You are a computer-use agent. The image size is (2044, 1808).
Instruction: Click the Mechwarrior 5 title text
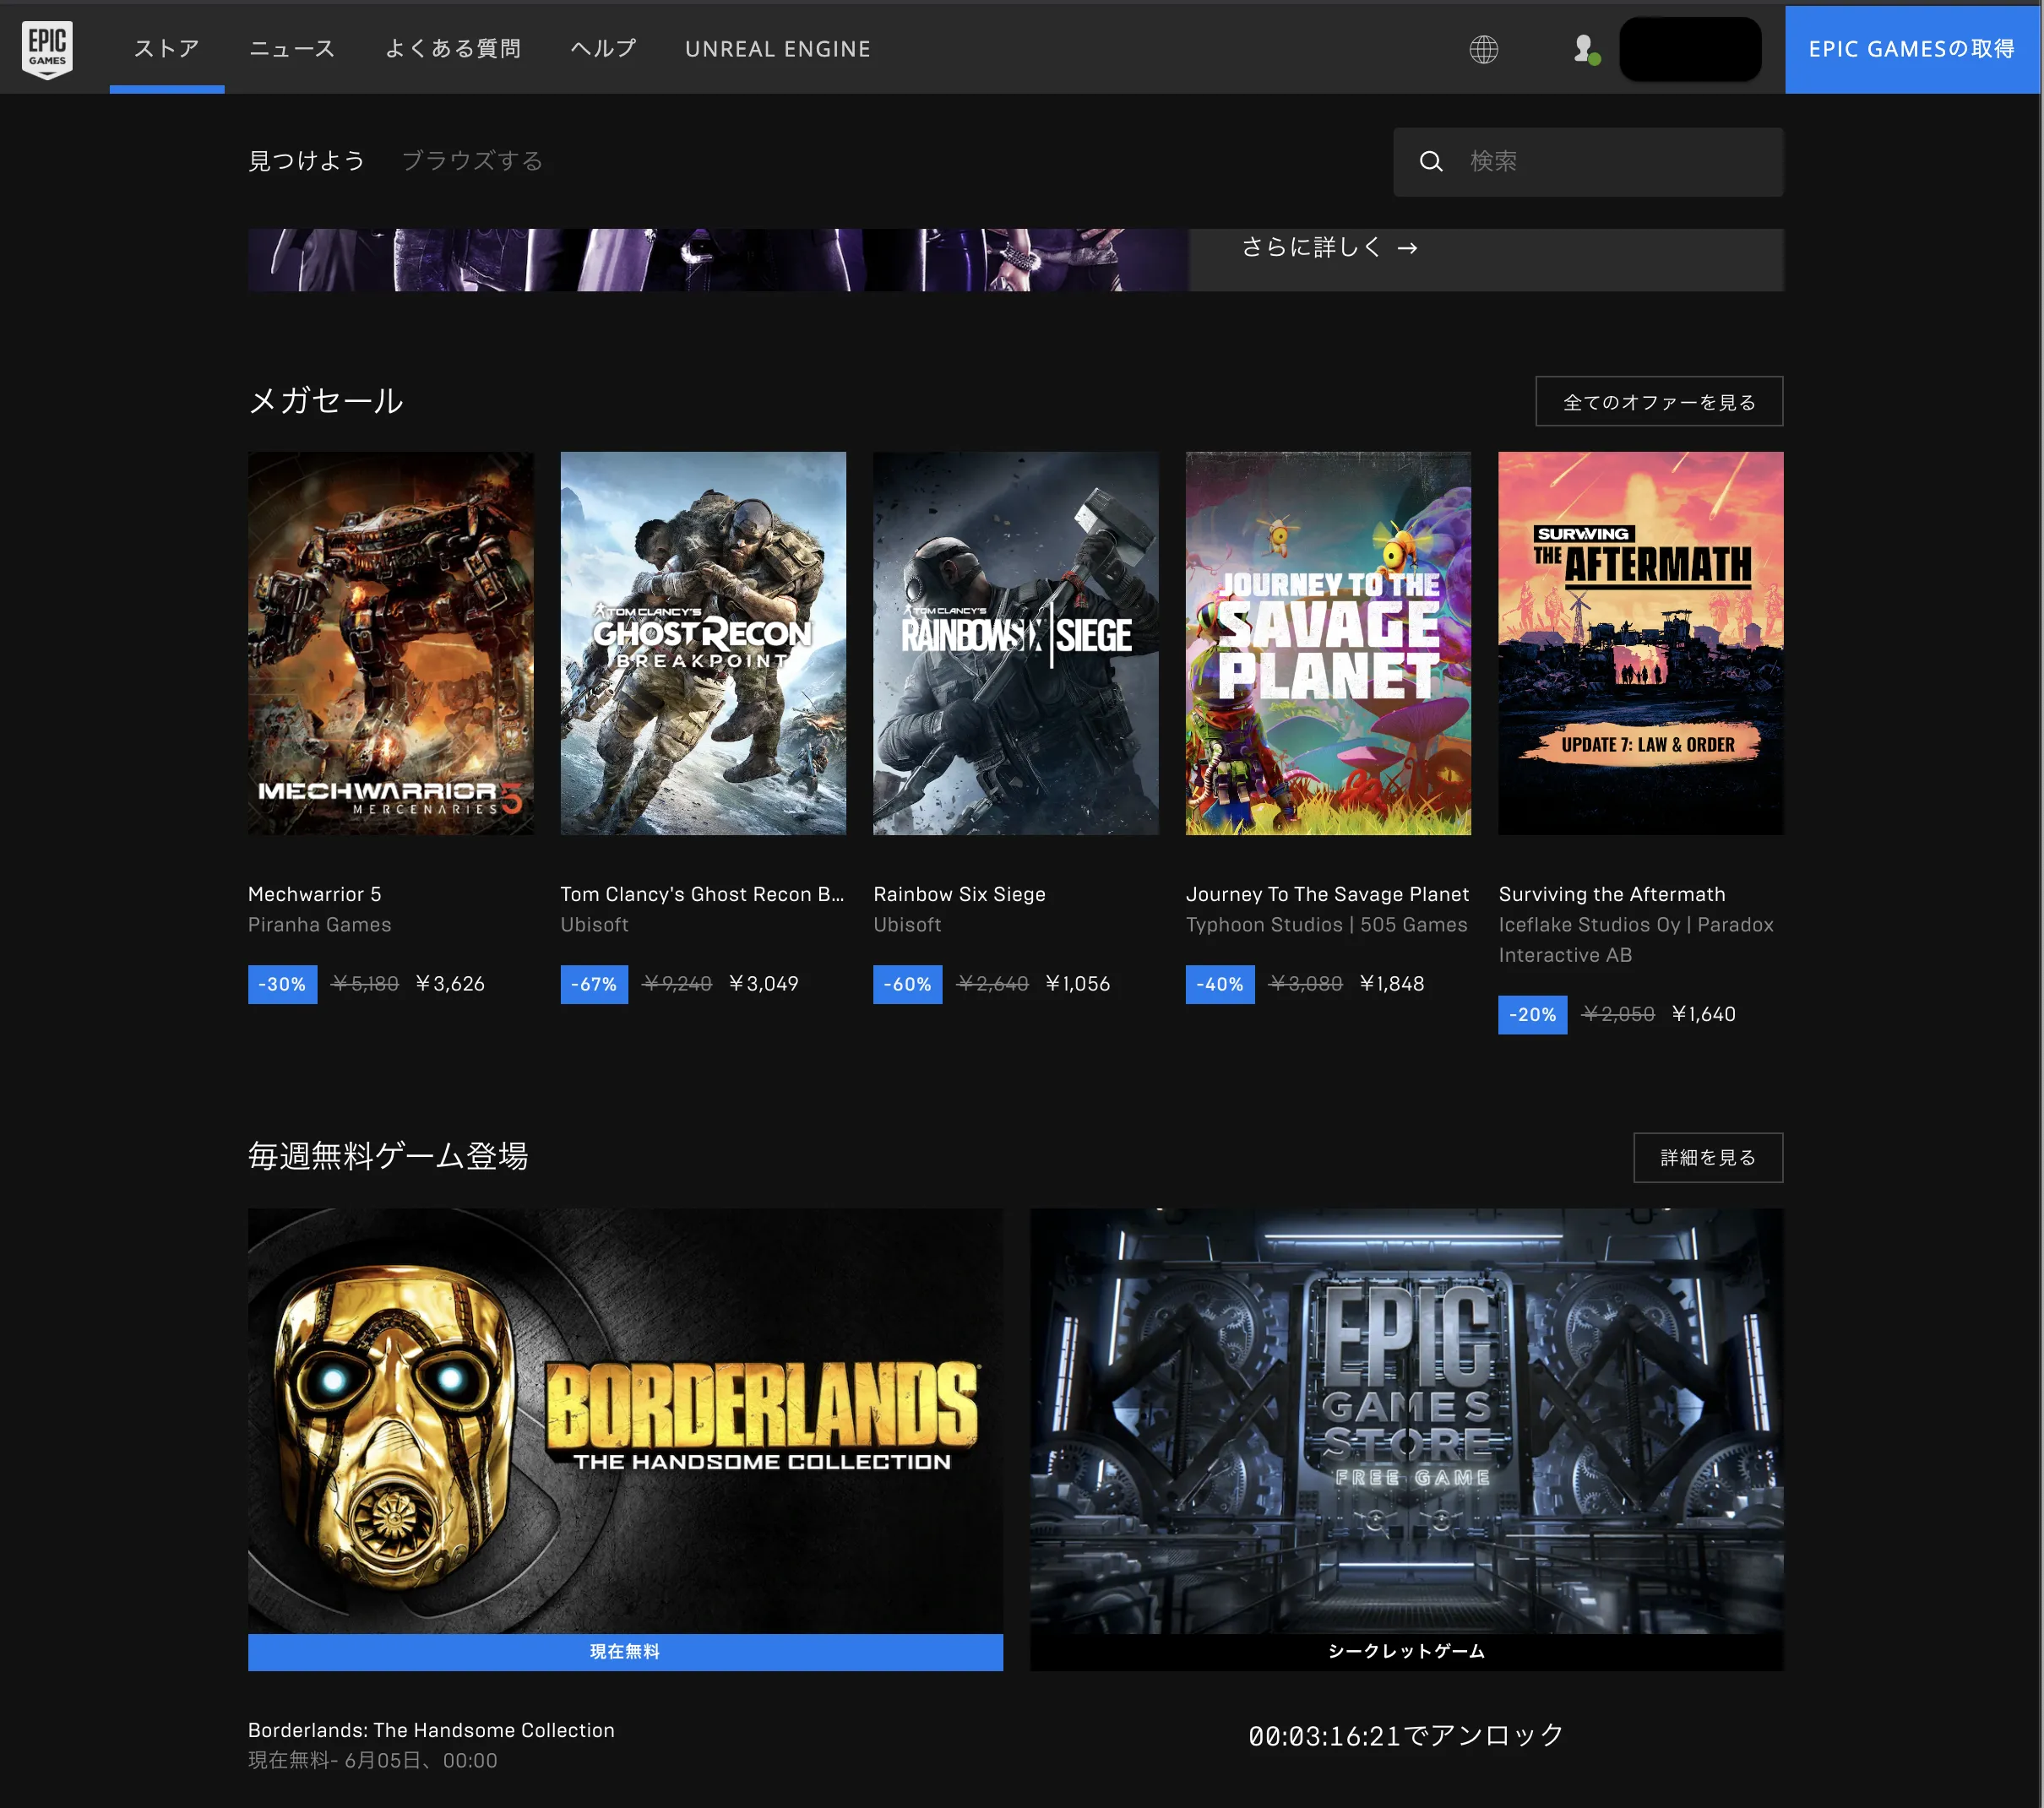[x=315, y=894]
